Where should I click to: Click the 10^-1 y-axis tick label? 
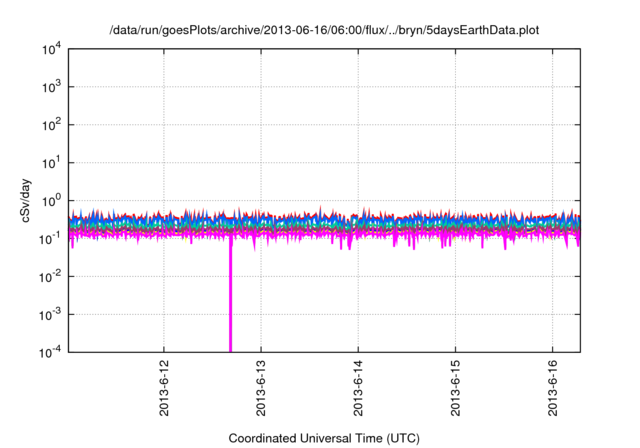coord(50,239)
